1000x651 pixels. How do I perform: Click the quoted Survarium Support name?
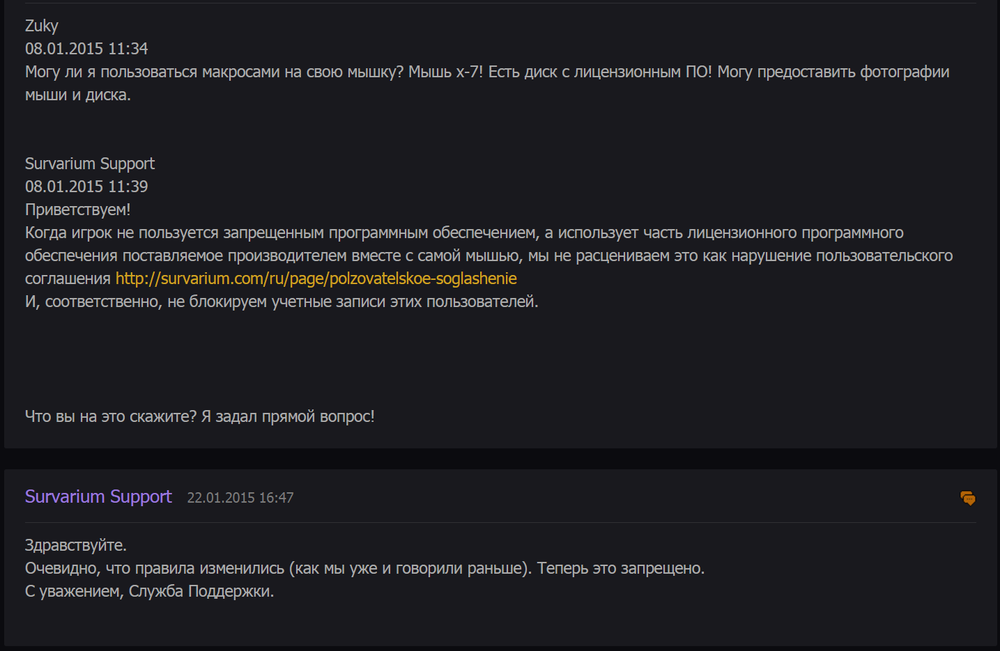[x=90, y=163]
